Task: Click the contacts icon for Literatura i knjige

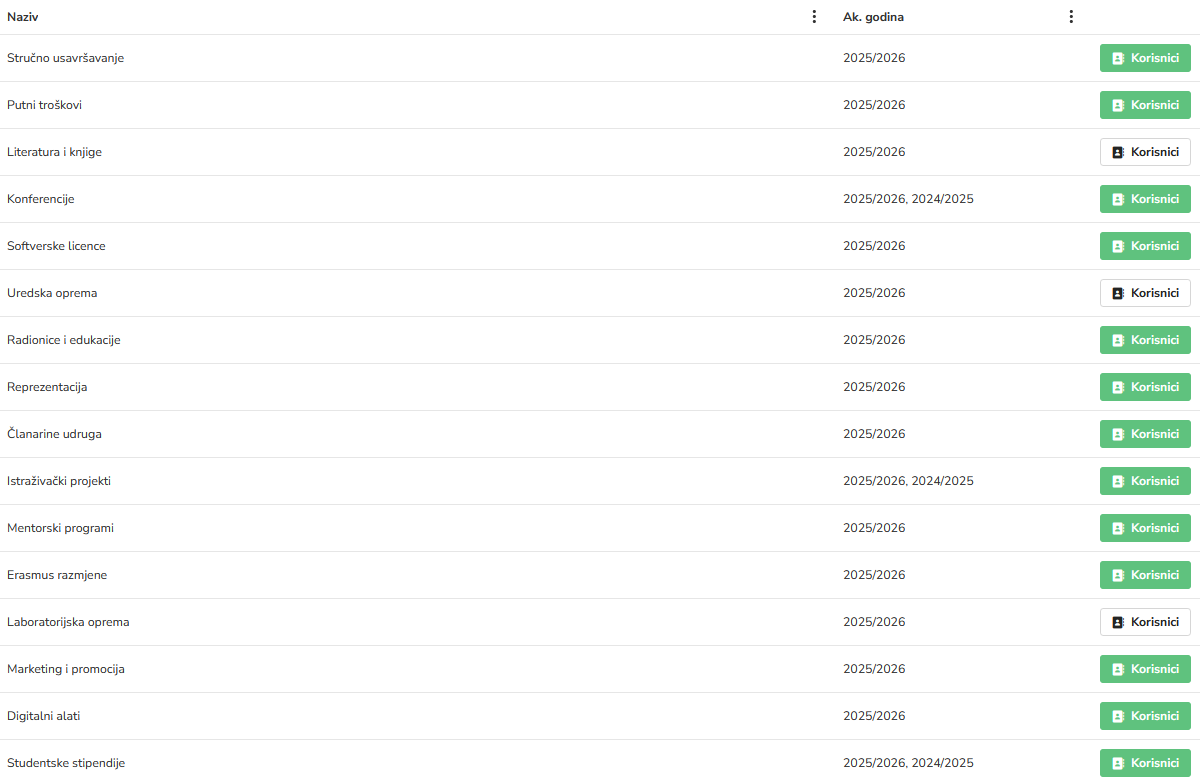Action: pyautogui.click(x=1119, y=152)
